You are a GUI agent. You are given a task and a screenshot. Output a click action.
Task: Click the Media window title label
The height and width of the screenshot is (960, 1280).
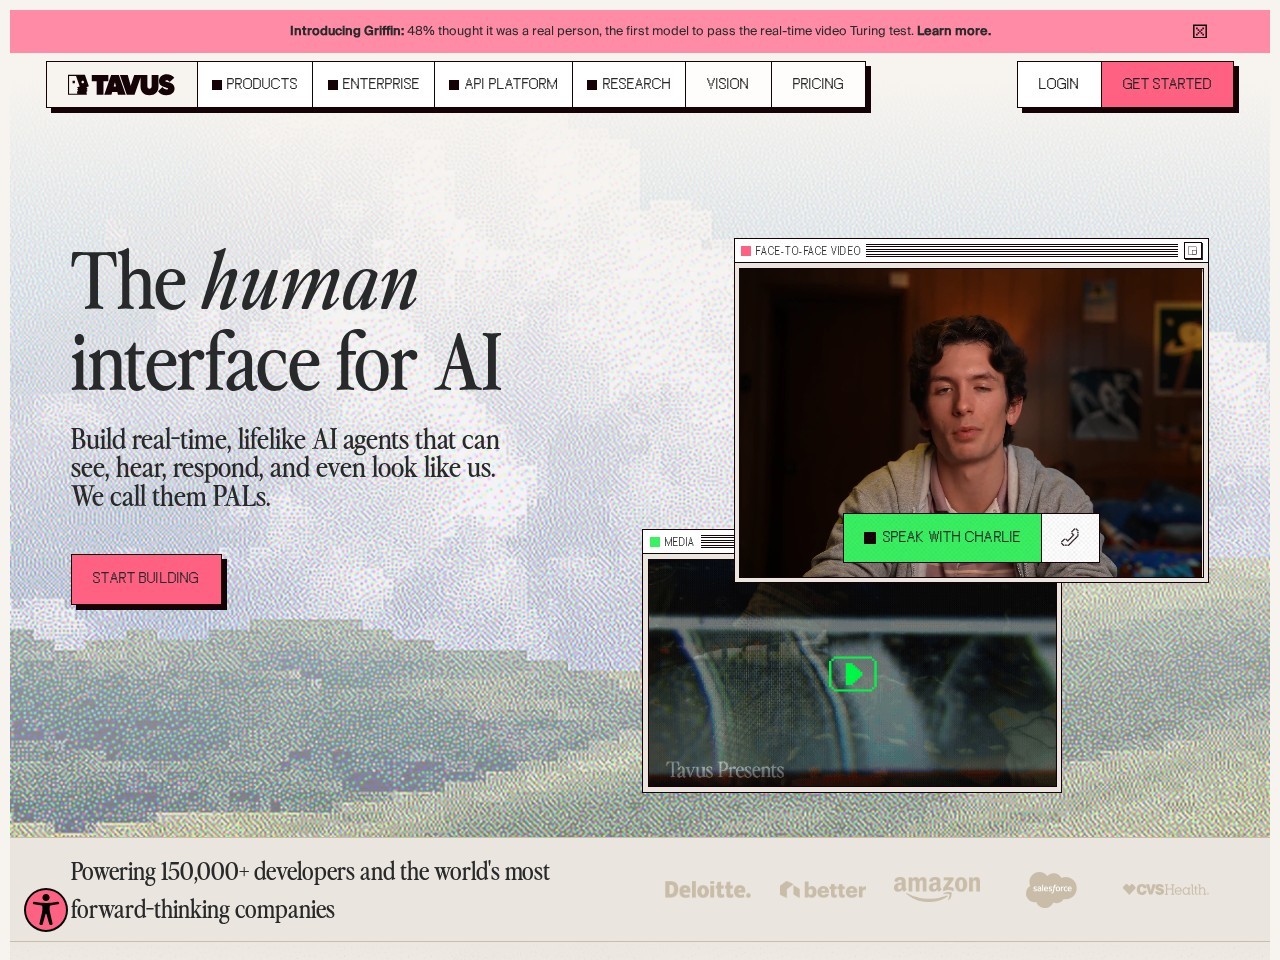[x=679, y=542]
